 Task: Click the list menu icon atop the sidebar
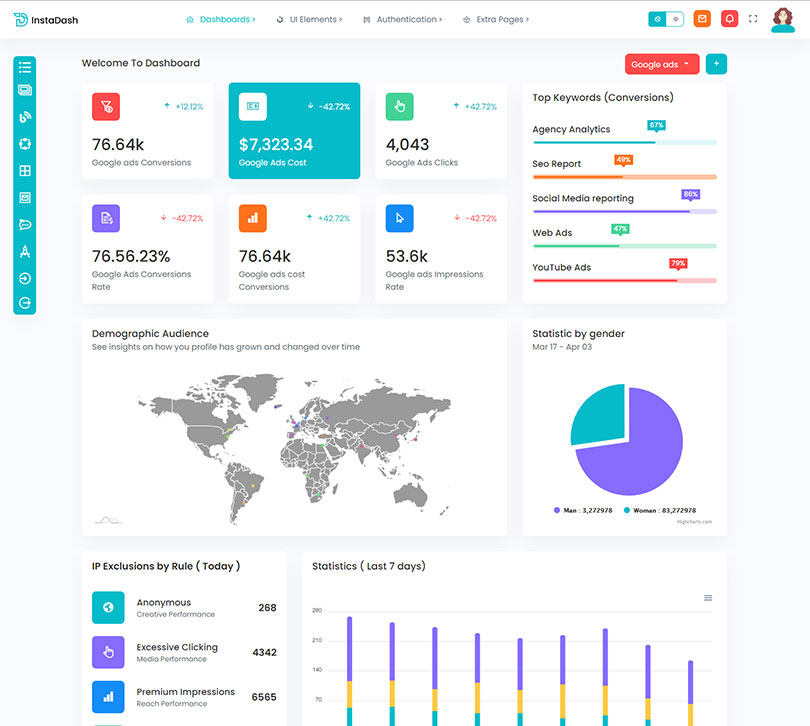pyautogui.click(x=25, y=67)
